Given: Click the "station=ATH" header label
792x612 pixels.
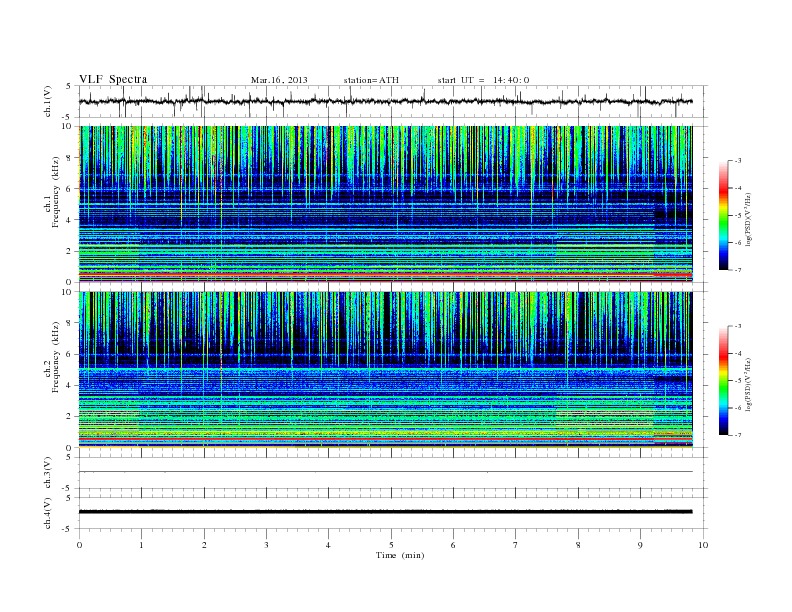Looking at the screenshot, I should pos(371,80).
